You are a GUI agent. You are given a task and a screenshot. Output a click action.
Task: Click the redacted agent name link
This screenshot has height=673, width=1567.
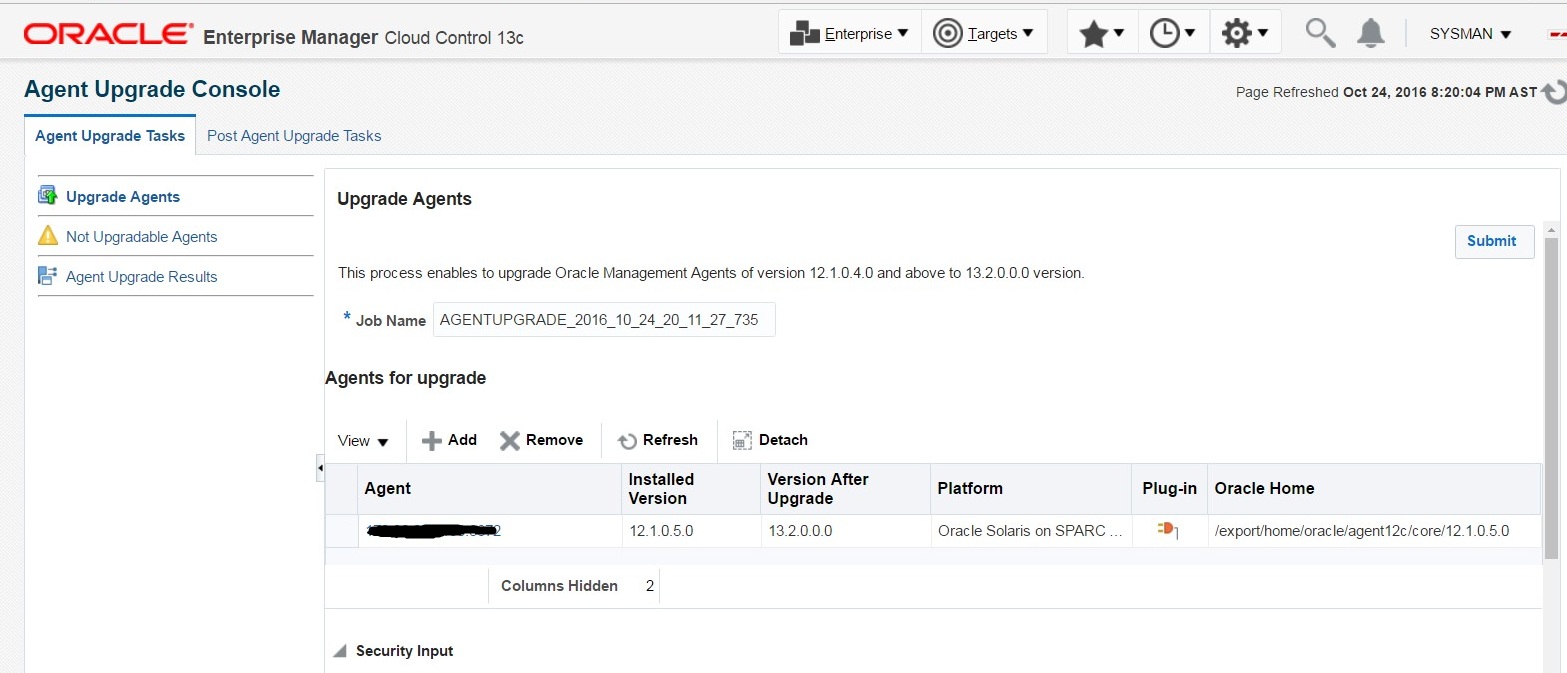click(432, 530)
